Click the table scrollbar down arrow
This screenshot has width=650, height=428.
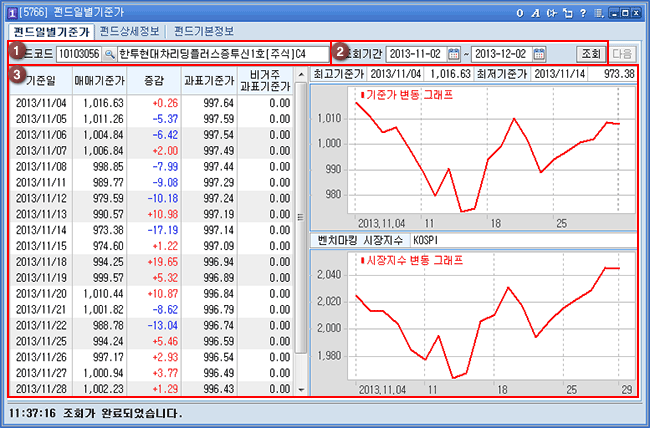coord(302,389)
